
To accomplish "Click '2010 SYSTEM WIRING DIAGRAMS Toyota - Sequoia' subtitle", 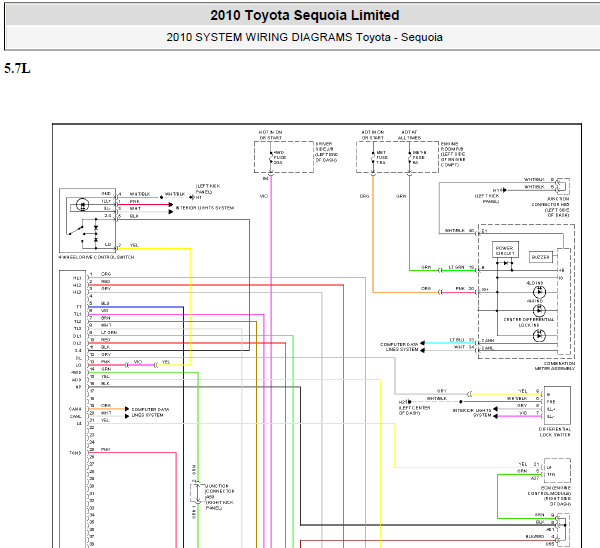I will (305, 37).
